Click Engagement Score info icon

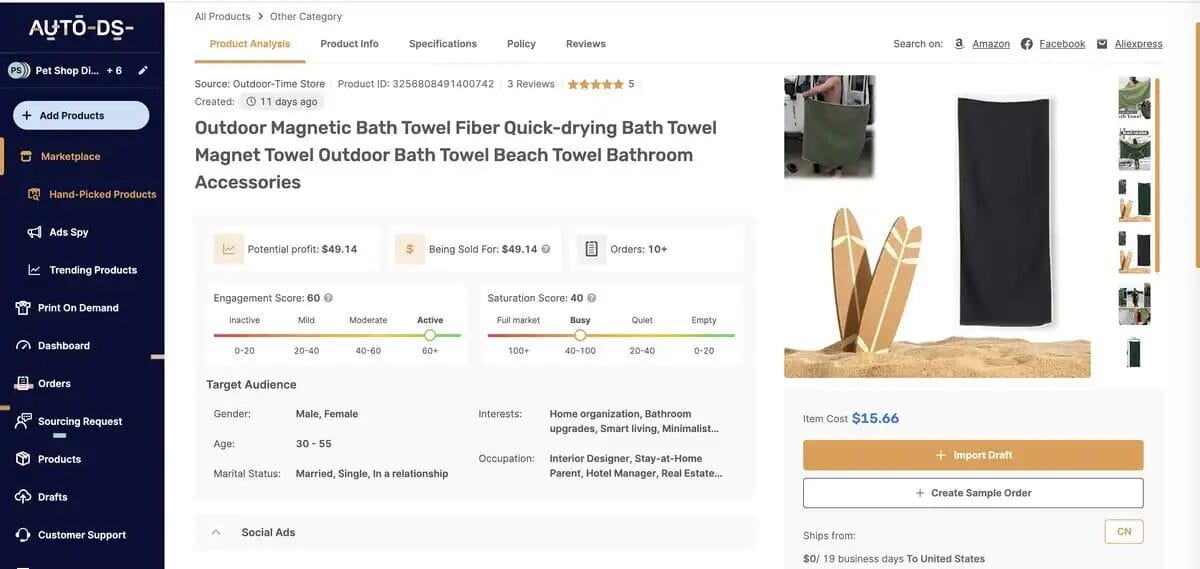point(328,298)
